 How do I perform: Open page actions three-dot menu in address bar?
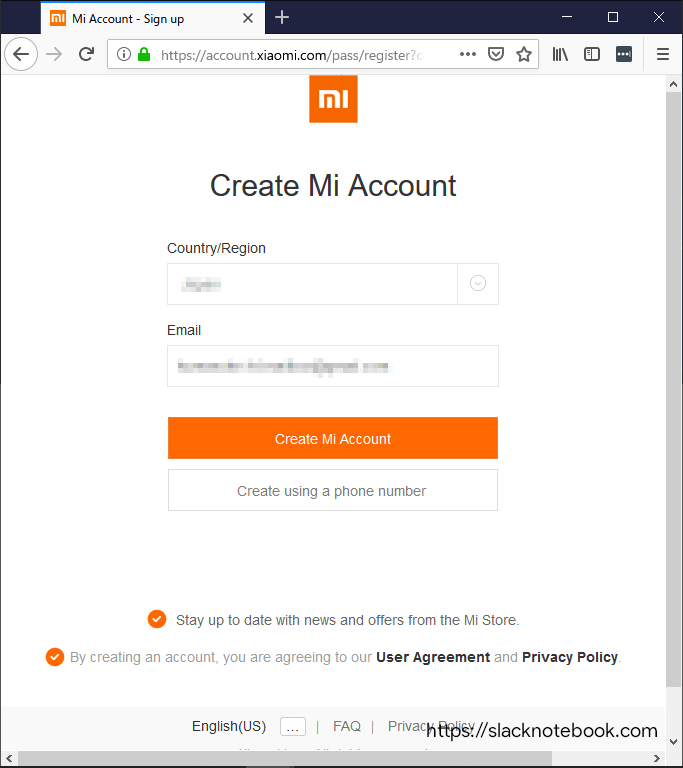point(468,54)
